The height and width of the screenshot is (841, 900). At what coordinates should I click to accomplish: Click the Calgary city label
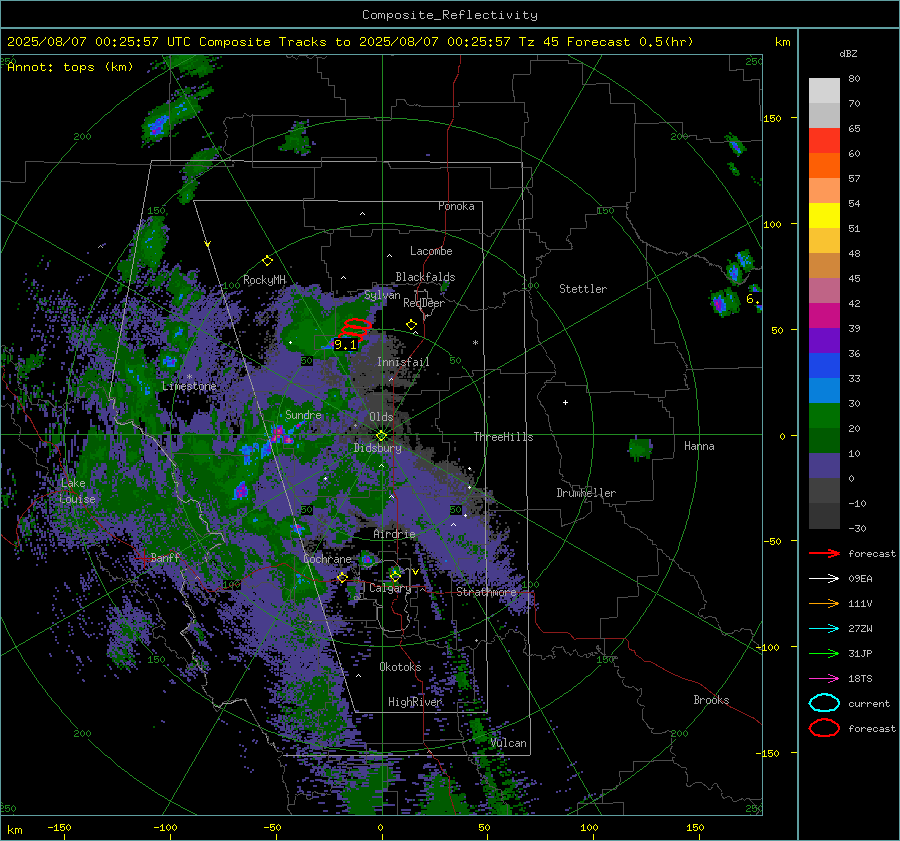coord(390,588)
